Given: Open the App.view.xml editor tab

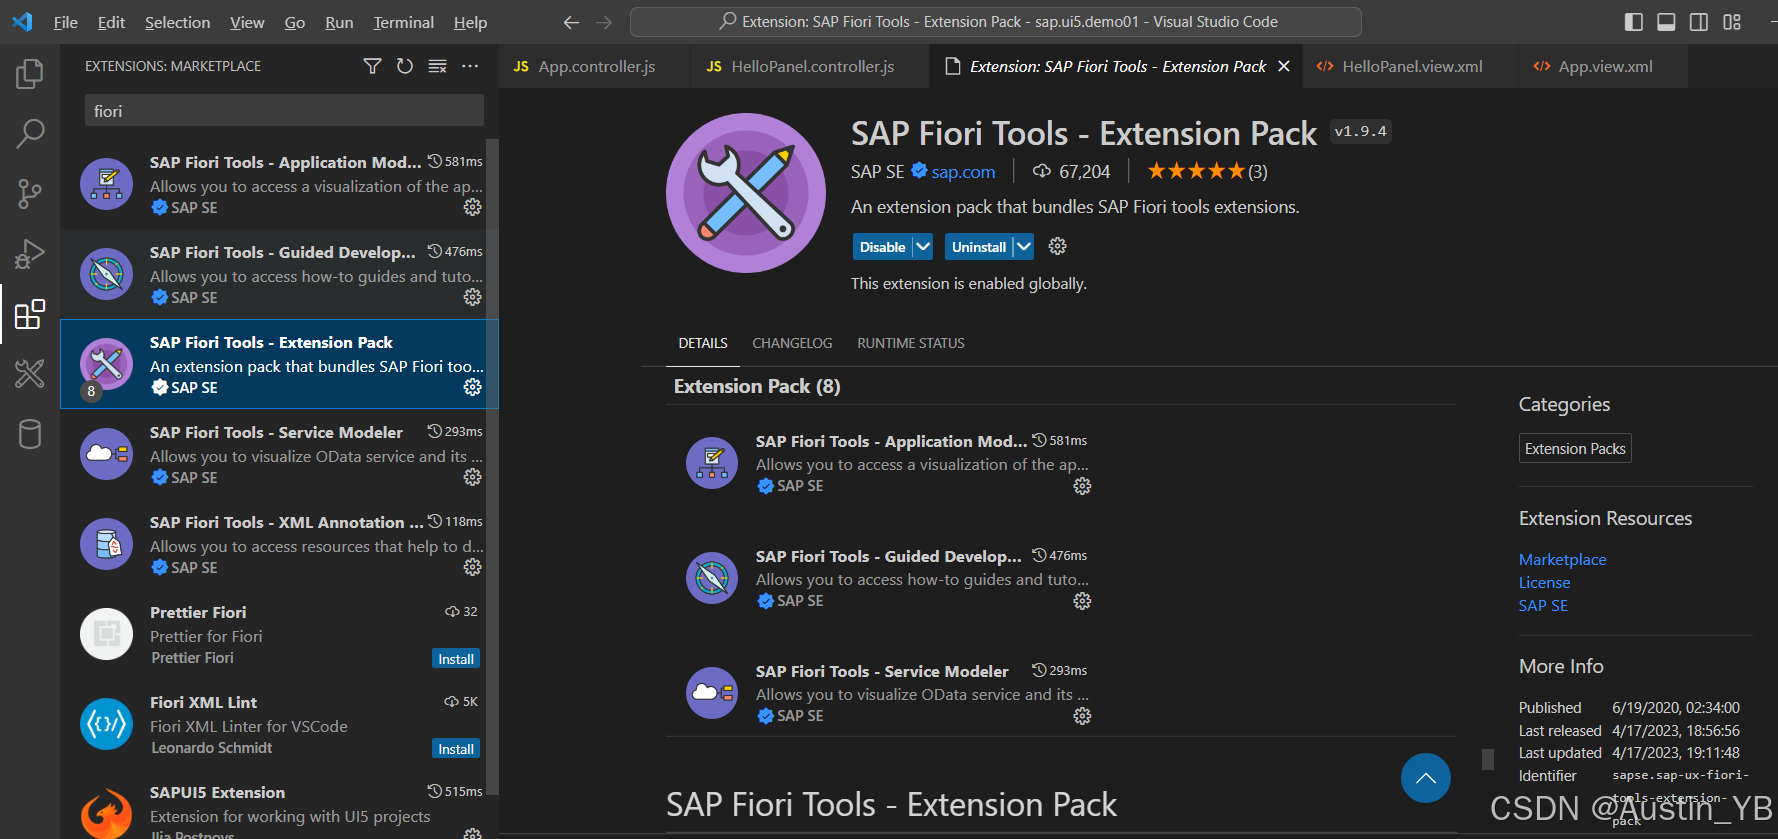Looking at the screenshot, I should [x=1603, y=66].
